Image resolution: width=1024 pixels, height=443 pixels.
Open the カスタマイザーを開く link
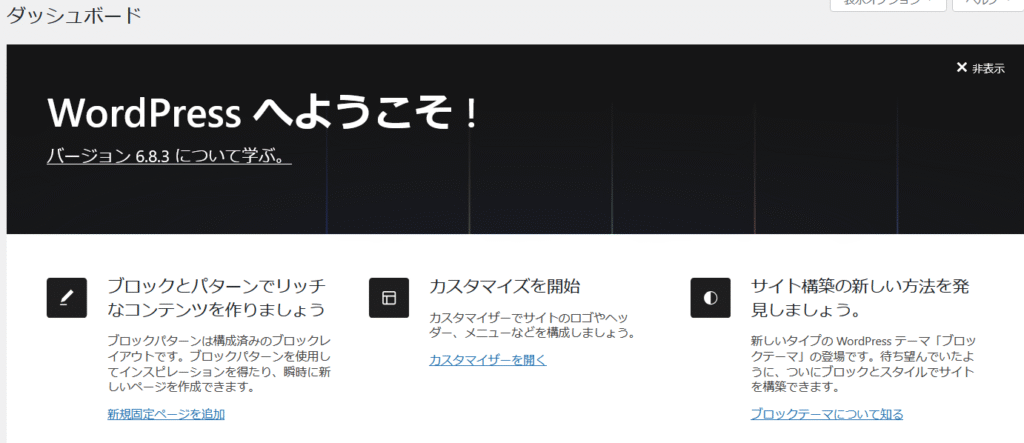click(488, 360)
